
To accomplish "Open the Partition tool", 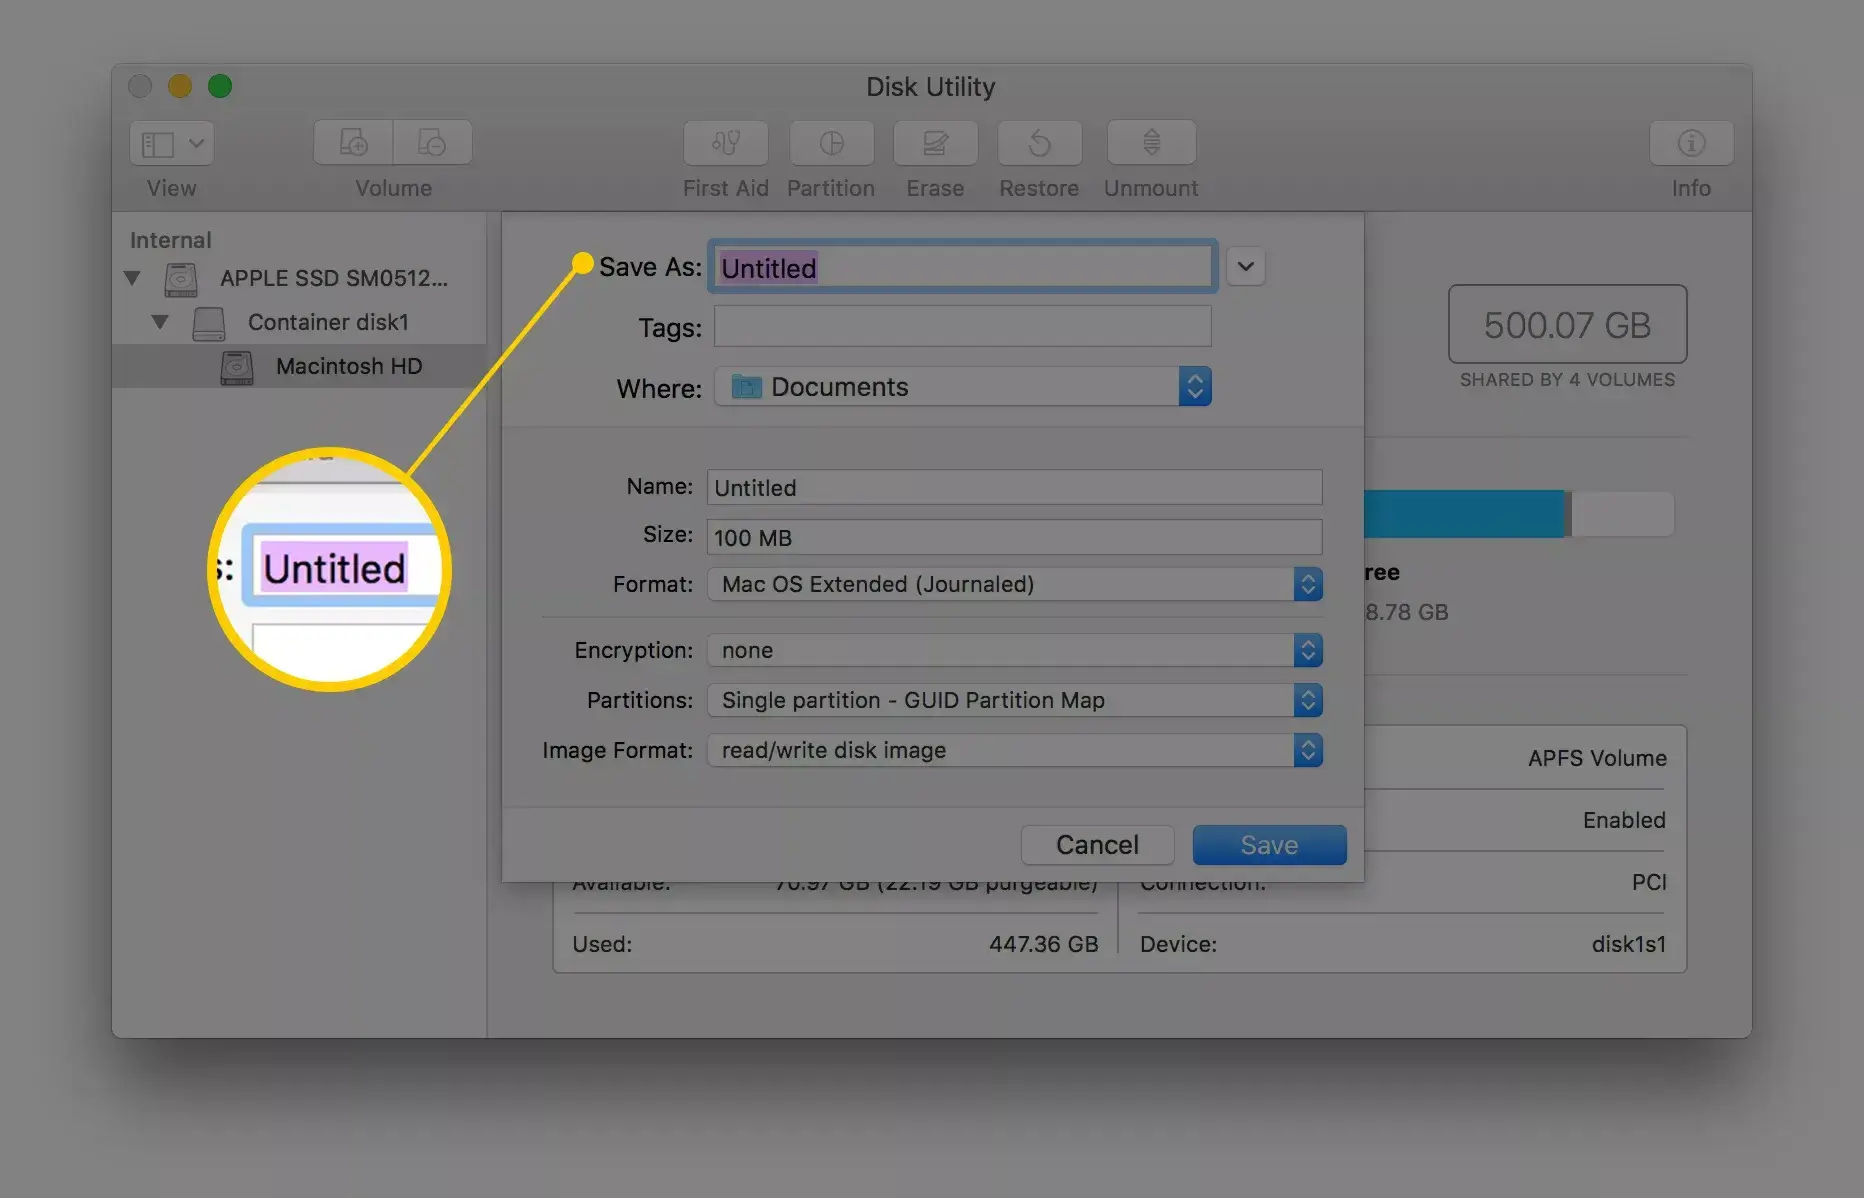I will pos(831,144).
